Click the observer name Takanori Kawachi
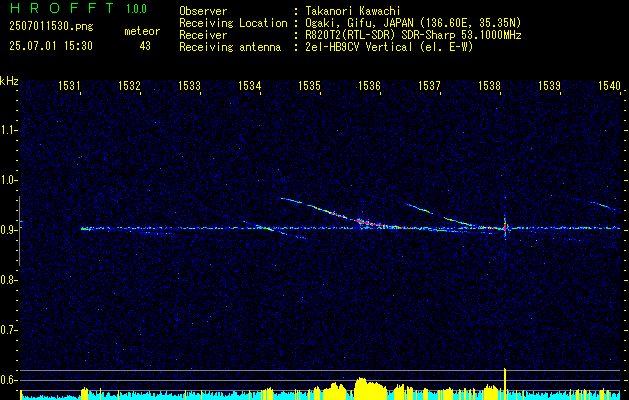 click(353, 11)
